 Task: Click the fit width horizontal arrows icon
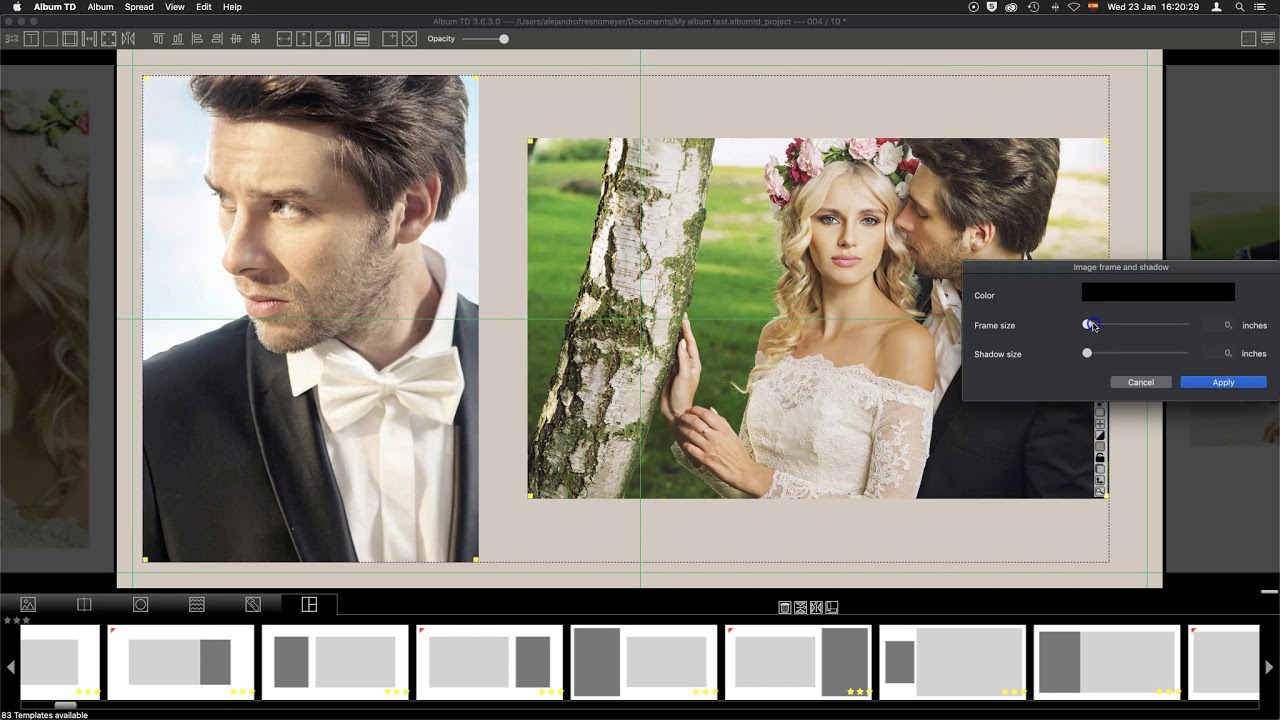pos(284,39)
